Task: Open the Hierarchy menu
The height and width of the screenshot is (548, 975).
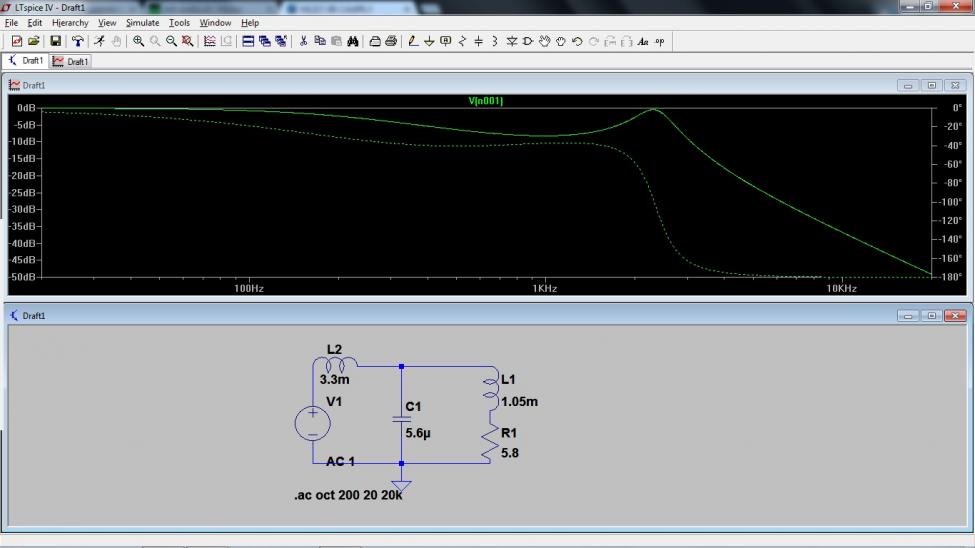Action: point(70,22)
